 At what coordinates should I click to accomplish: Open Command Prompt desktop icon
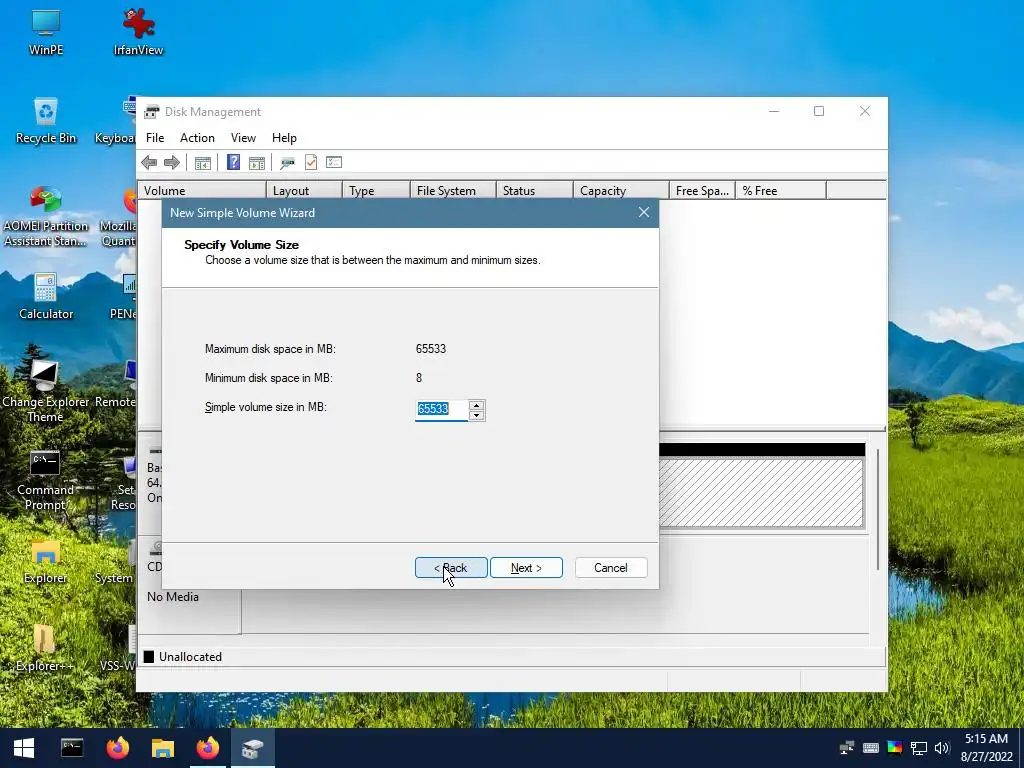[45, 480]
